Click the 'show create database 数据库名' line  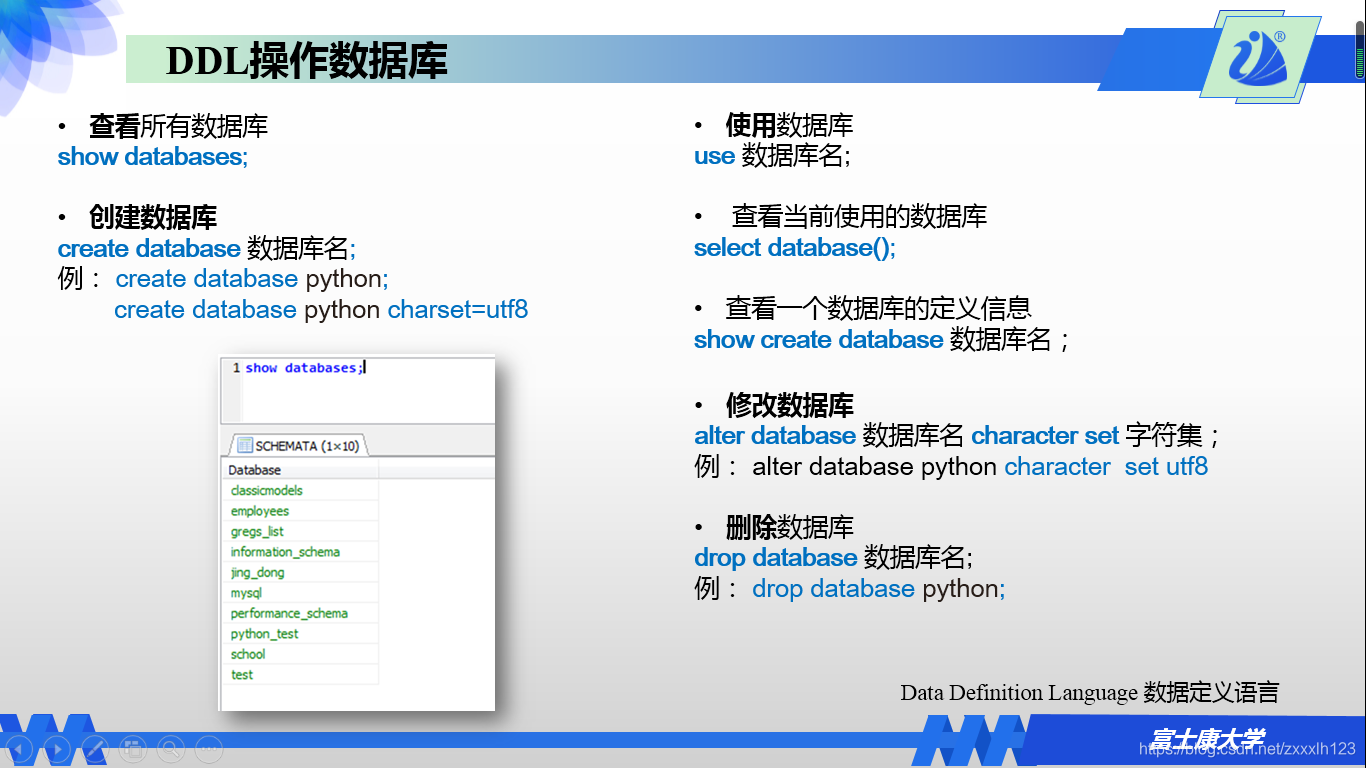[x=882, y=340]
